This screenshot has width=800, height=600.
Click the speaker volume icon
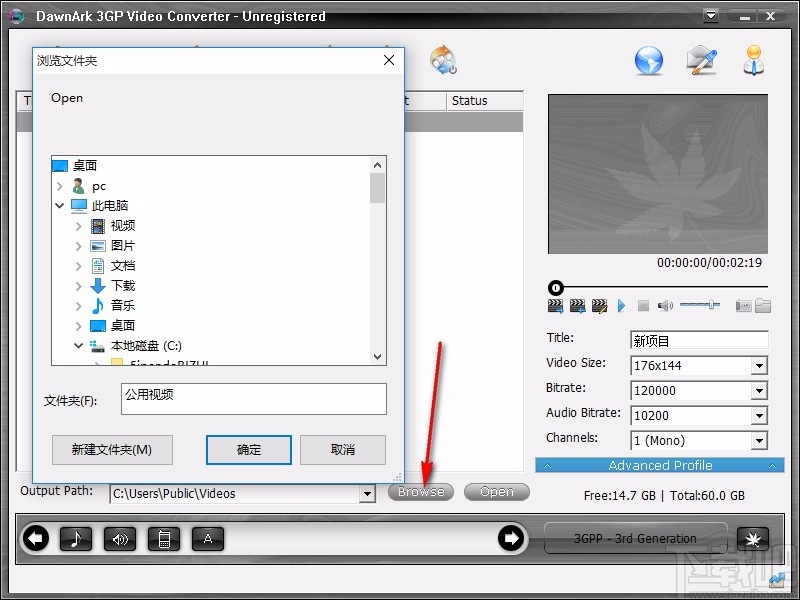tap(665, 305)
